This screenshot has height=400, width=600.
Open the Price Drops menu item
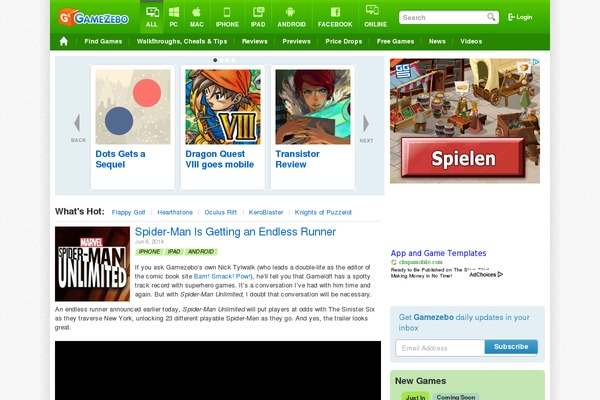(344, 41)
